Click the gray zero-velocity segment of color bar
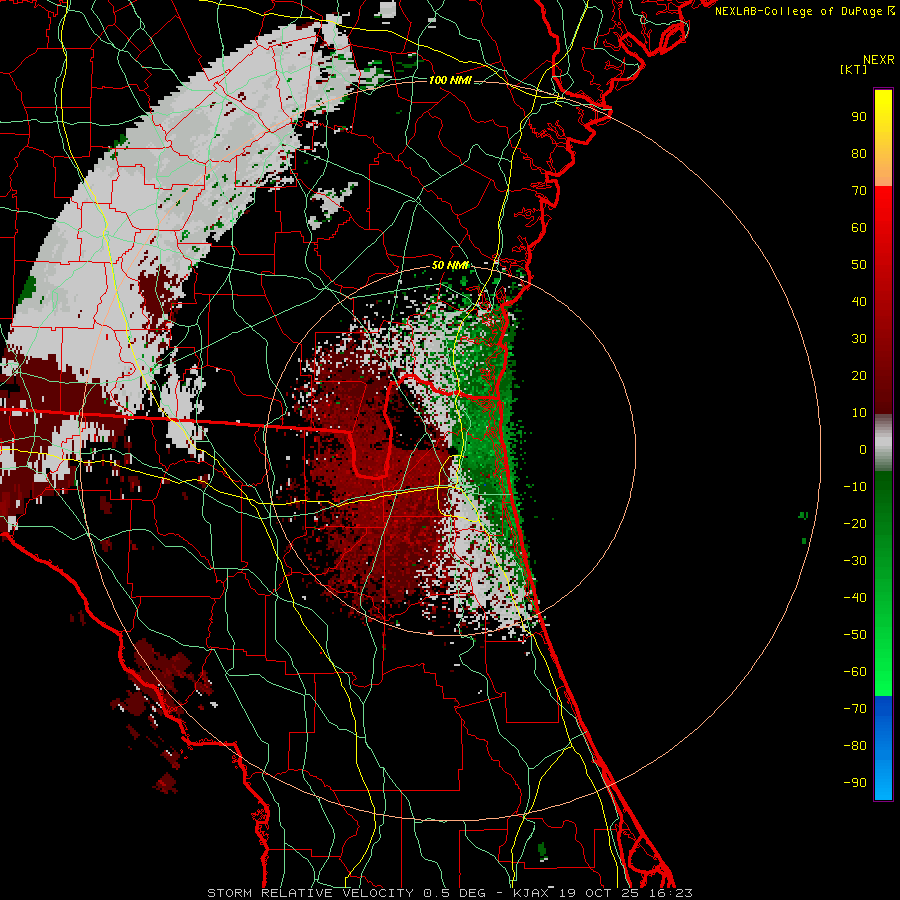 [x=883, y=443]
